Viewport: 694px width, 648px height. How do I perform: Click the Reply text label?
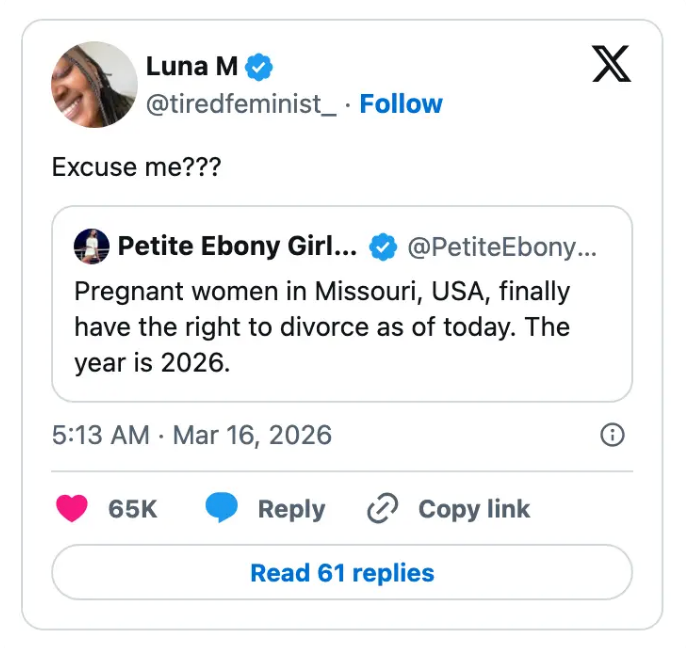coord(291,508)
